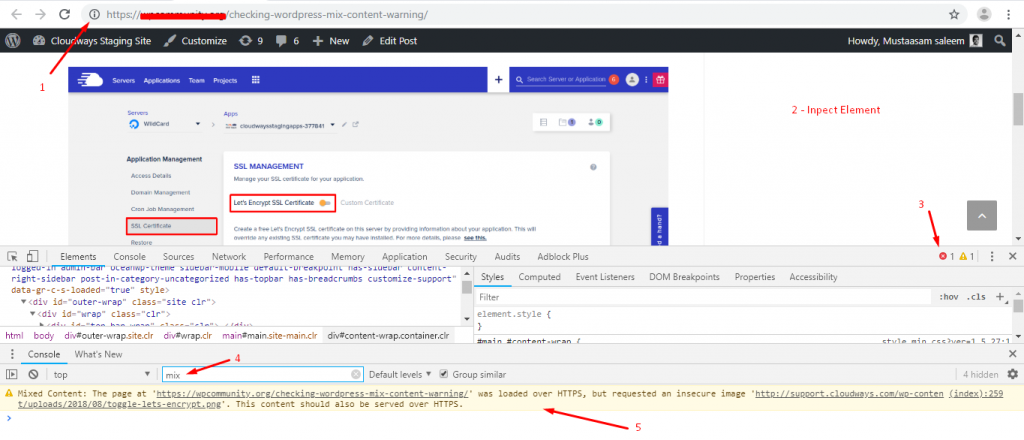Screen dimensions: 1024x440
Task: Toggle the DevTools device toolbar icon
Action: [31, 257]
